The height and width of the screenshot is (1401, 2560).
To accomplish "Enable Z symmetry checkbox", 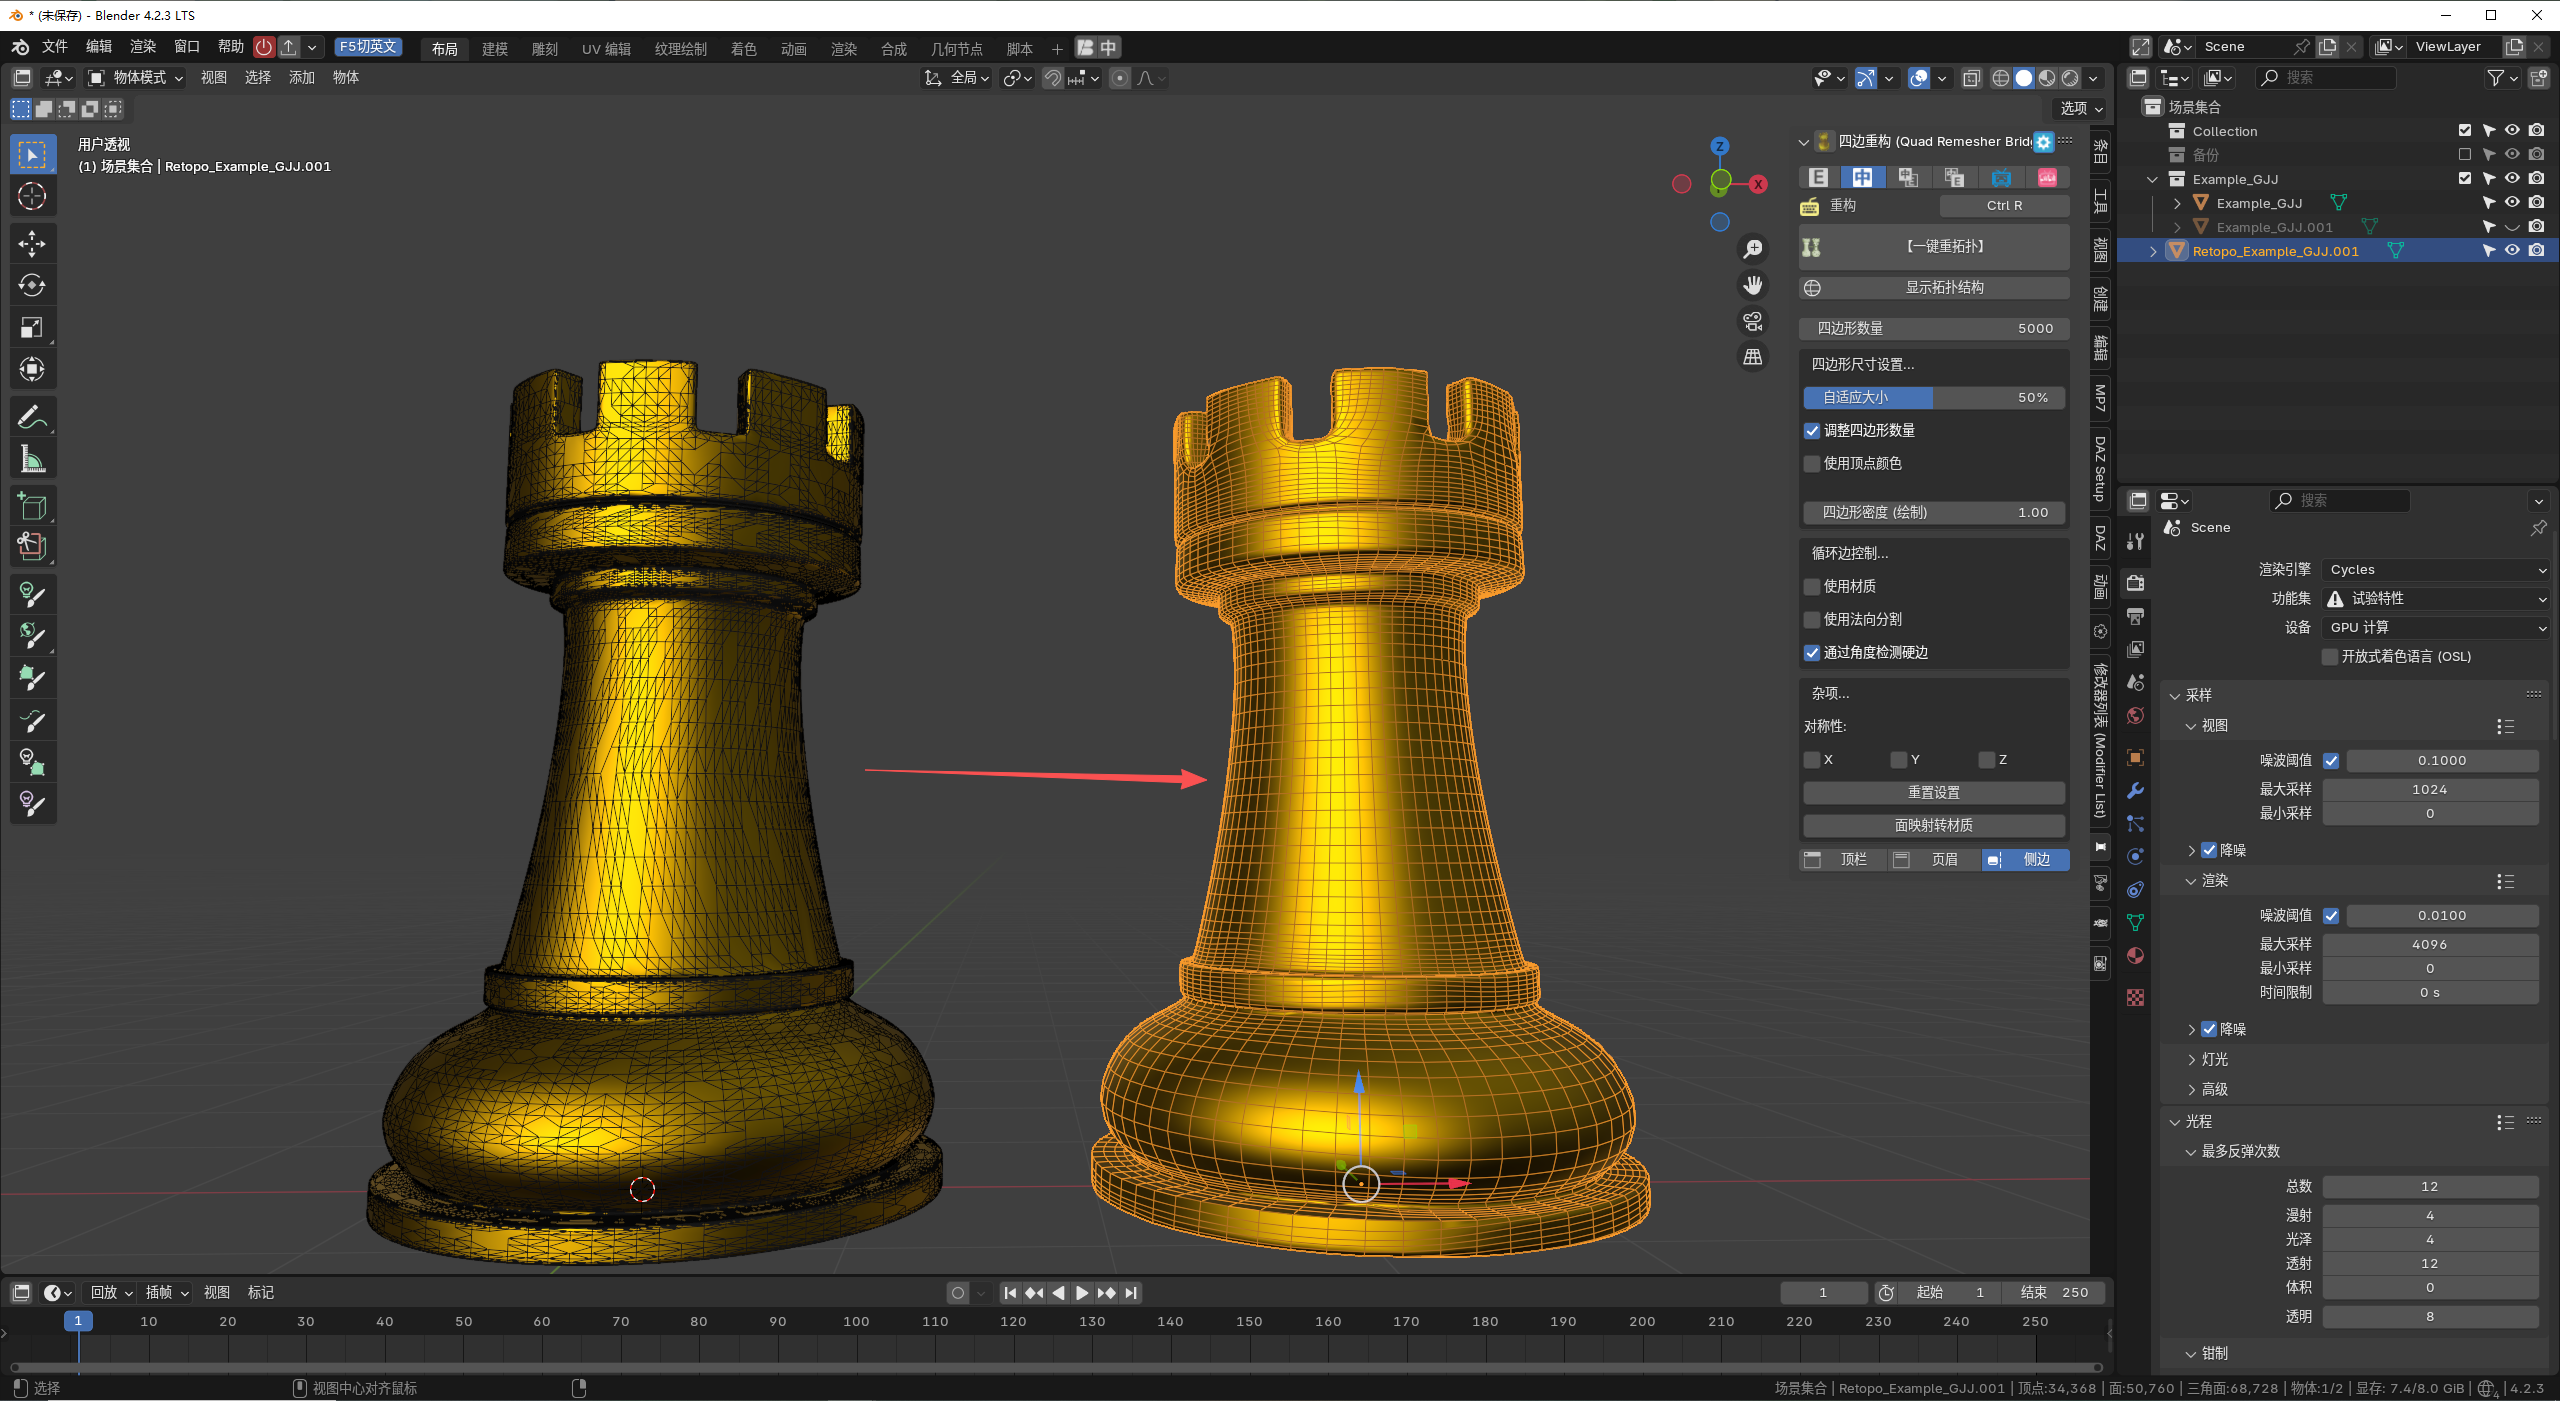I will tap(1987, 760).
